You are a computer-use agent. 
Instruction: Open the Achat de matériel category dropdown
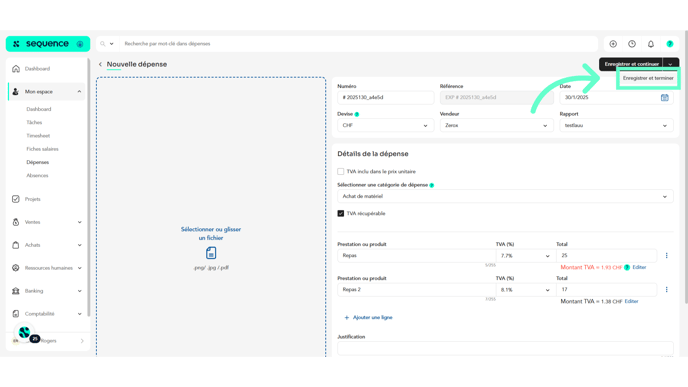(505, 197)
